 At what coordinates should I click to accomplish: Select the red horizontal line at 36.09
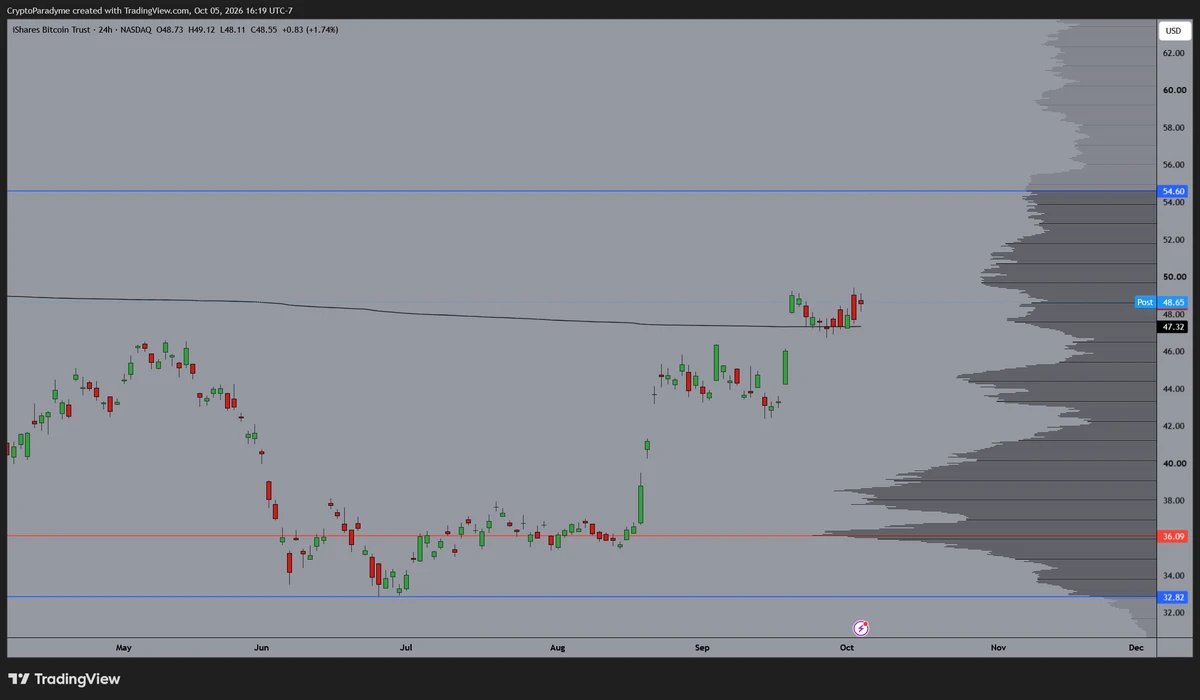[578, 537]
